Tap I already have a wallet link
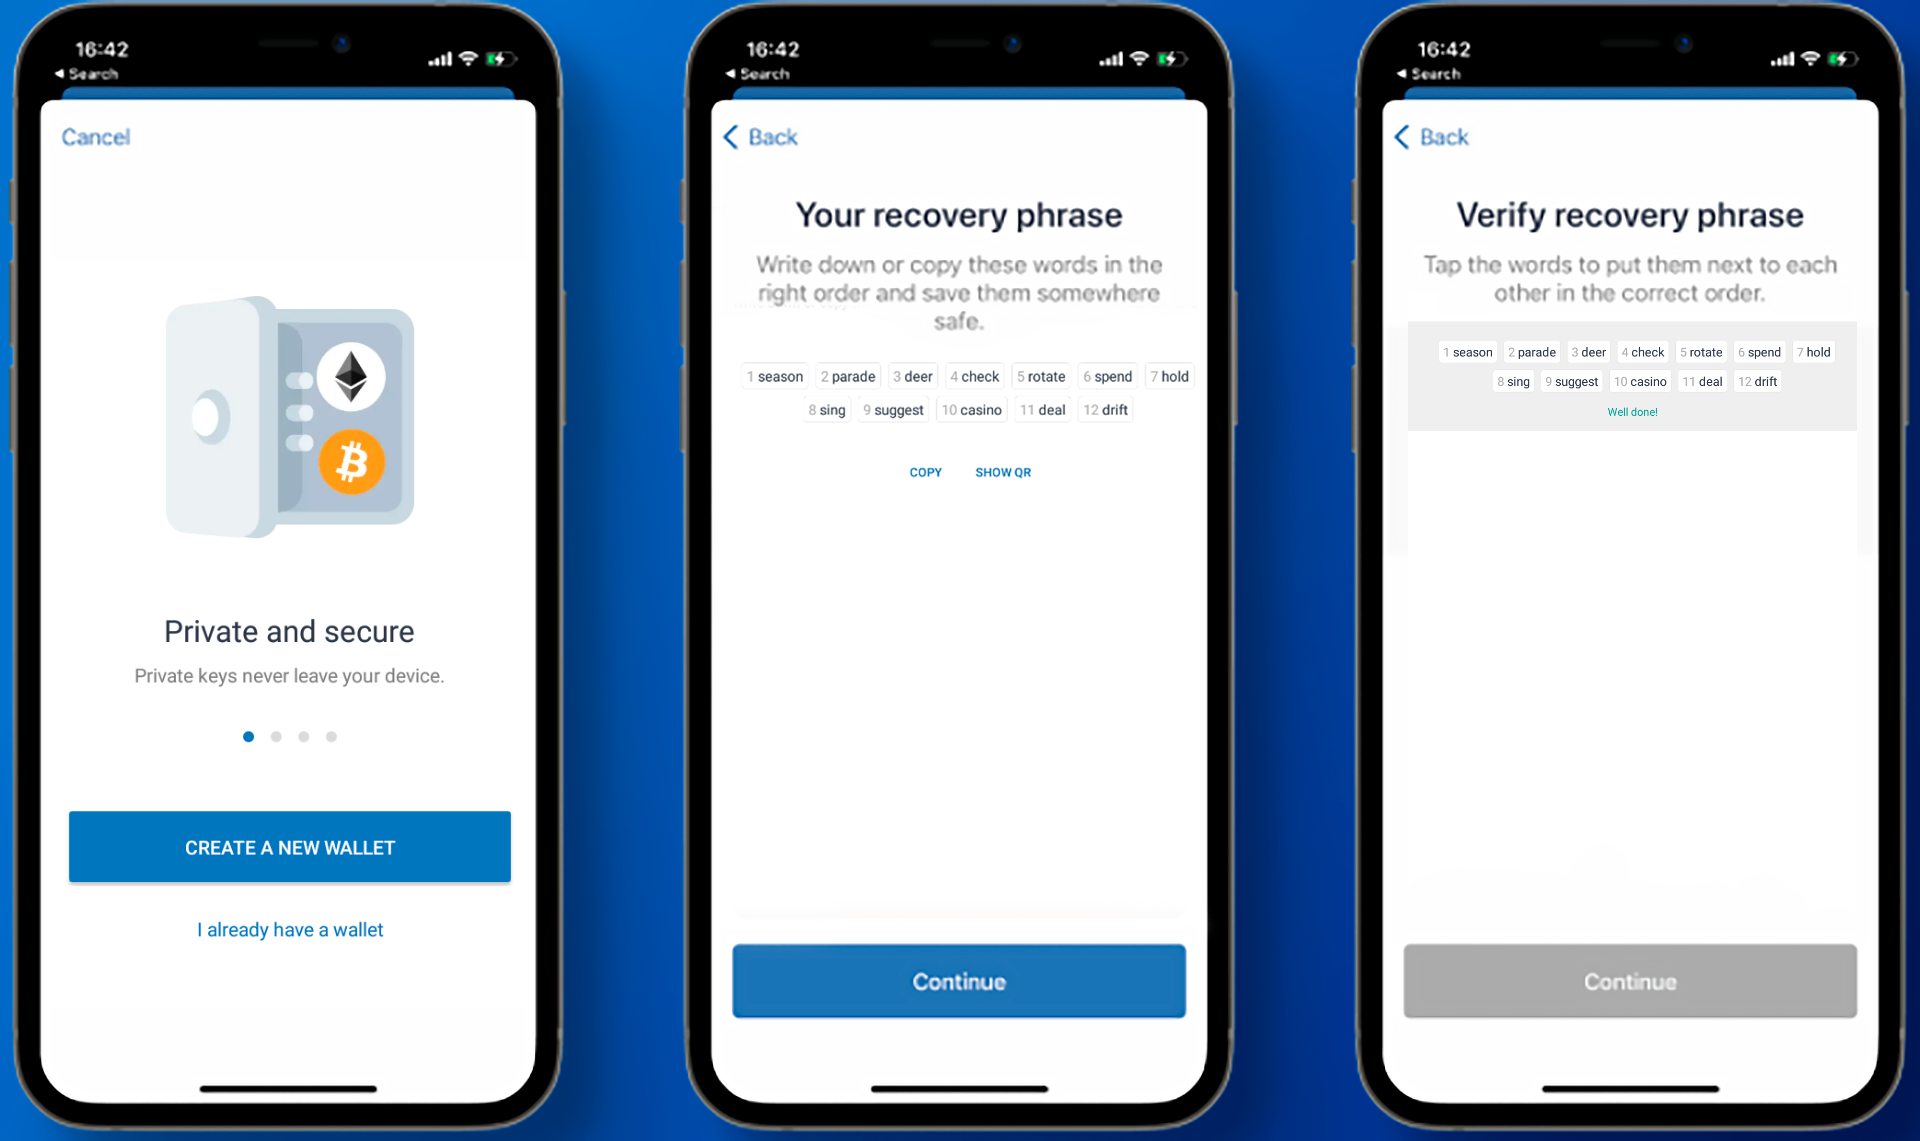Viewport: 1920px width, 1141px height. pyautogui.click(x=289, y=929)
